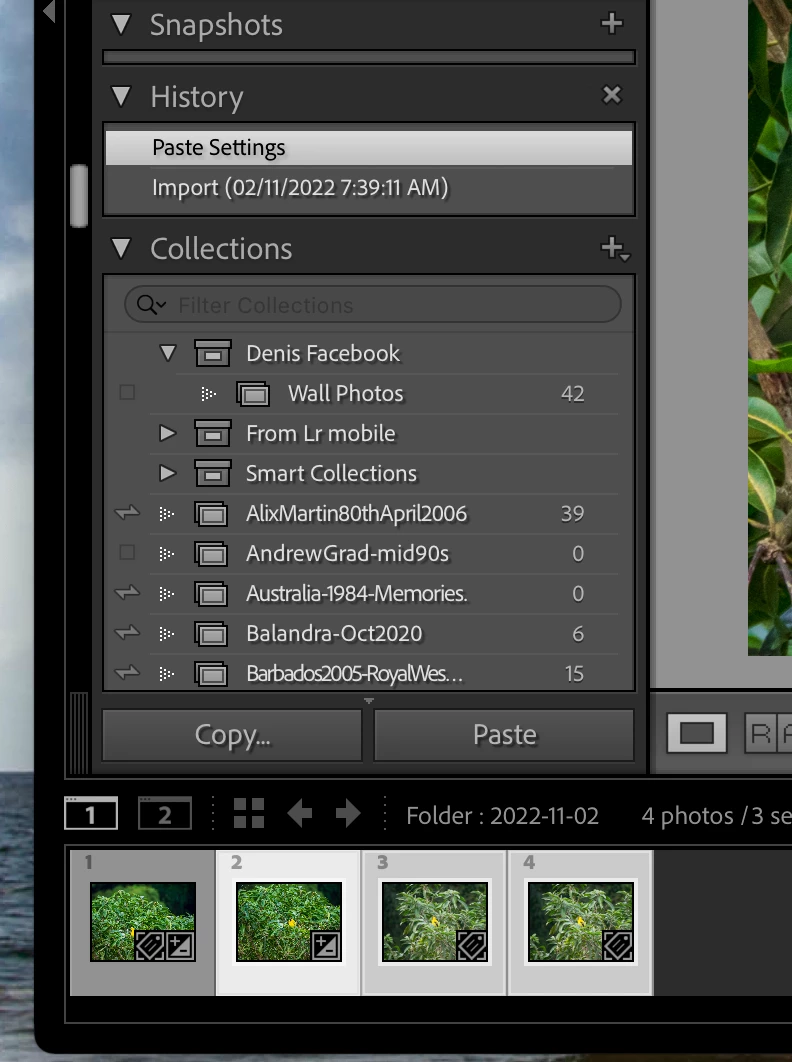Viewport: 792px width, 1062px height.
Task: Select filmstrip thumbnail 2
Action: (x=289, y=922)
